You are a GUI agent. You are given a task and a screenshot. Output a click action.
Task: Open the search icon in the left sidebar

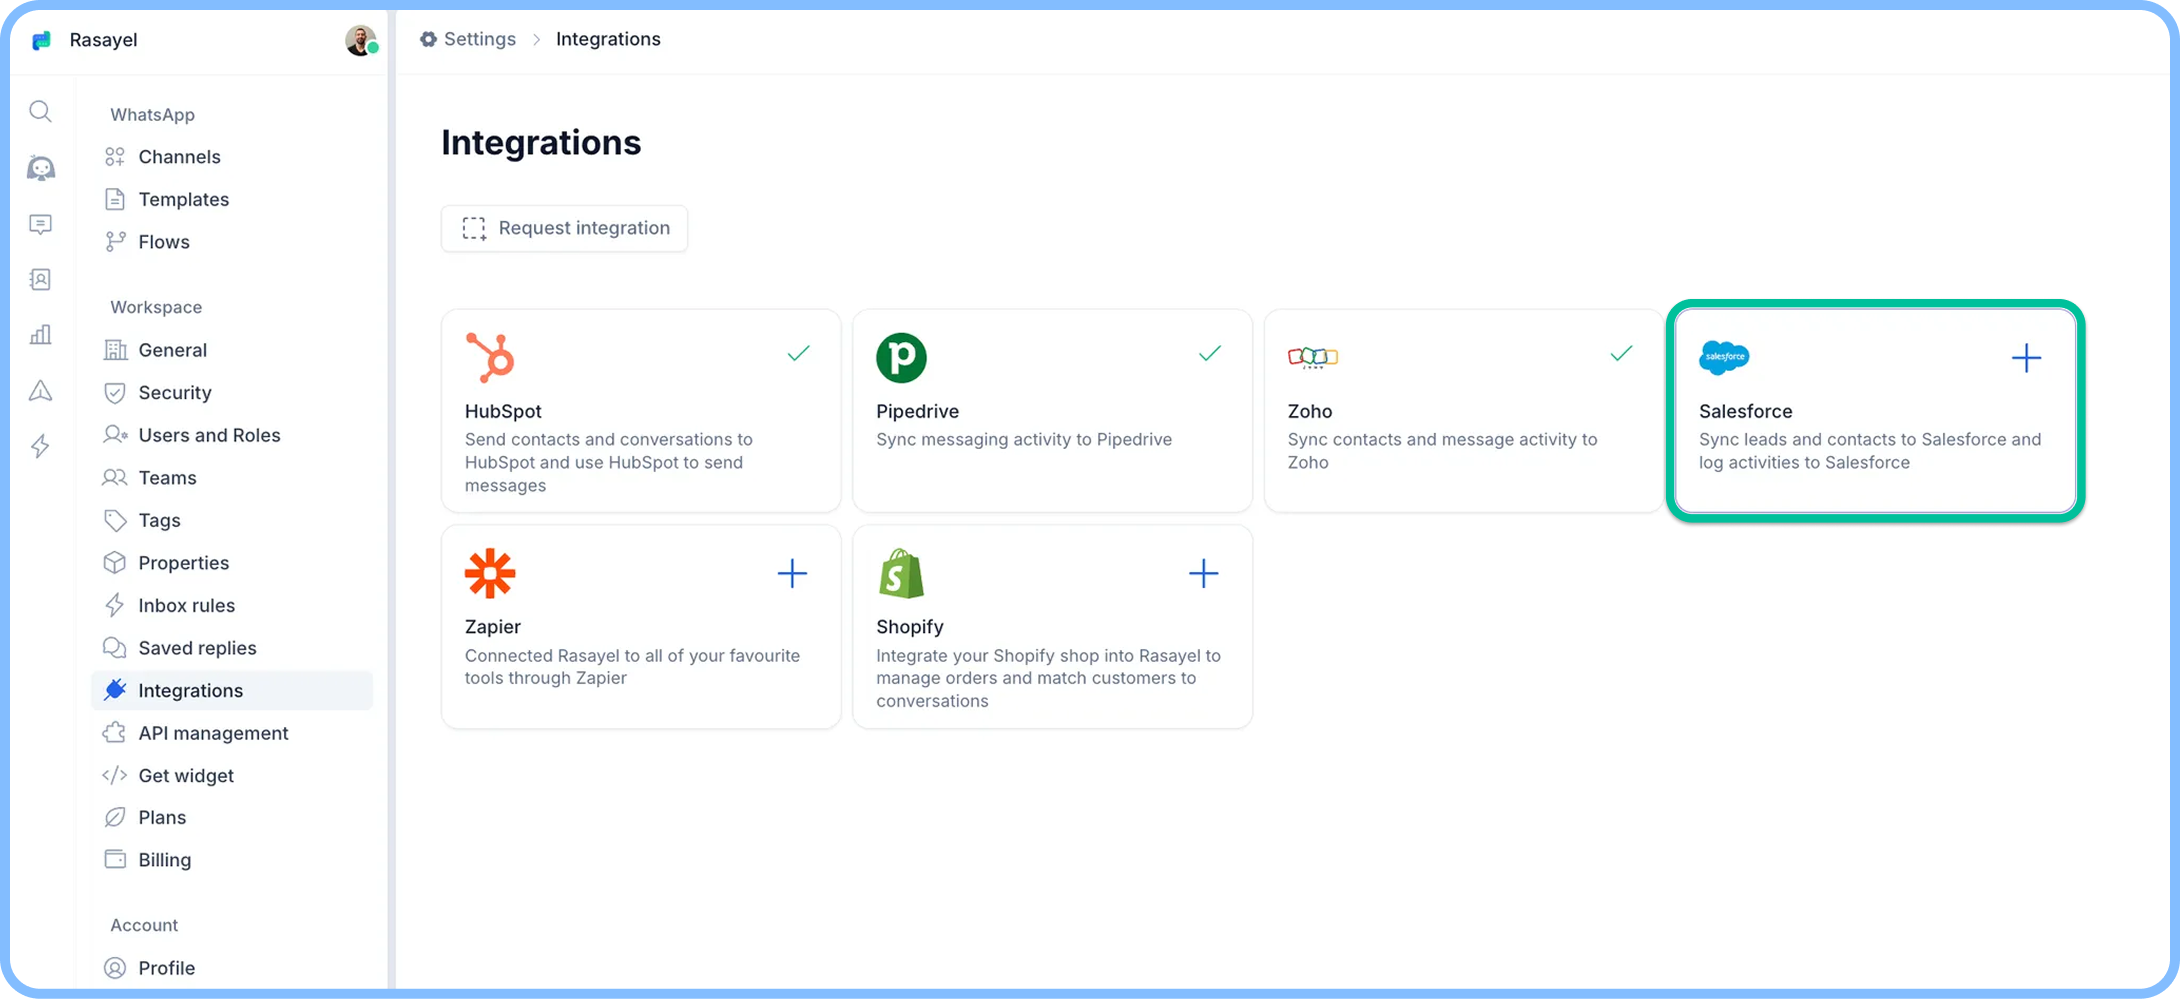click(40, 112)
